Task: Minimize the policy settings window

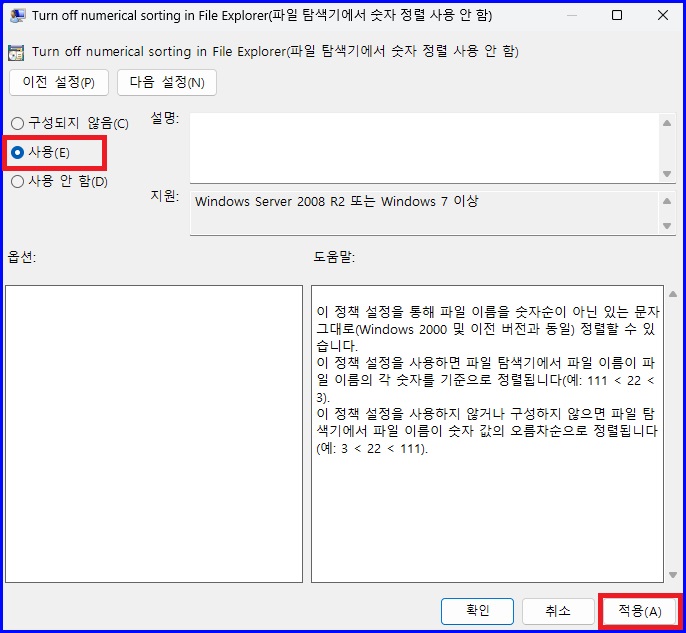Action: coord(571,15)
